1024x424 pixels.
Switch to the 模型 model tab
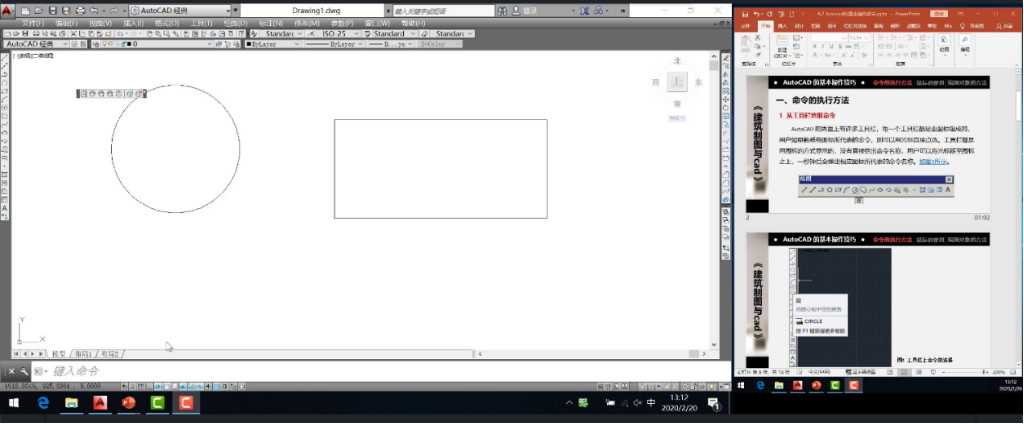pos(58,354)
